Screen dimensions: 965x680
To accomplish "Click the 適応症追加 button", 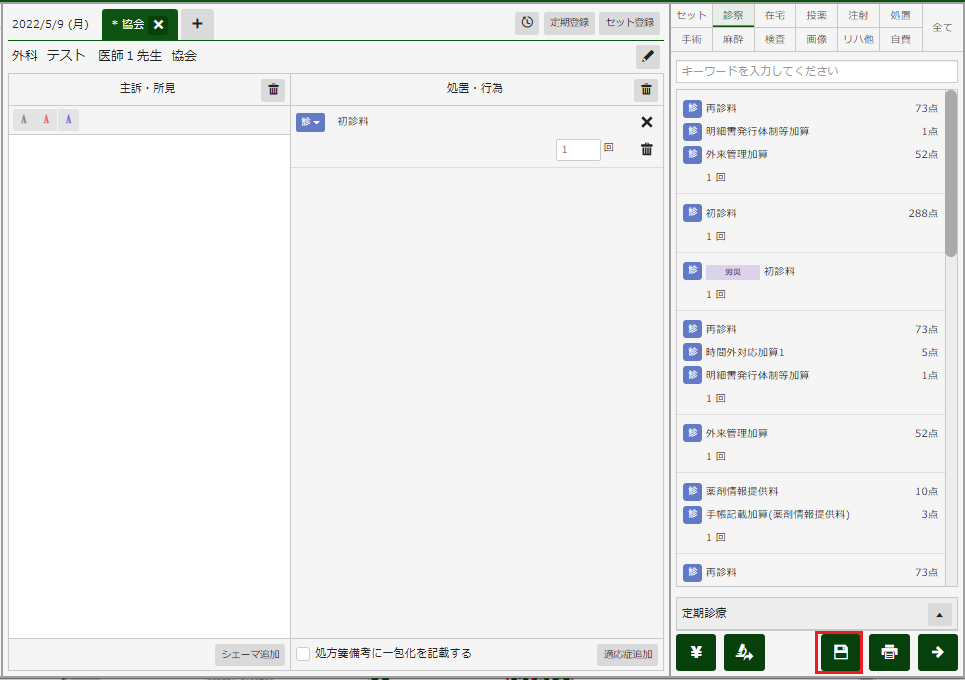I will point(627,654).
